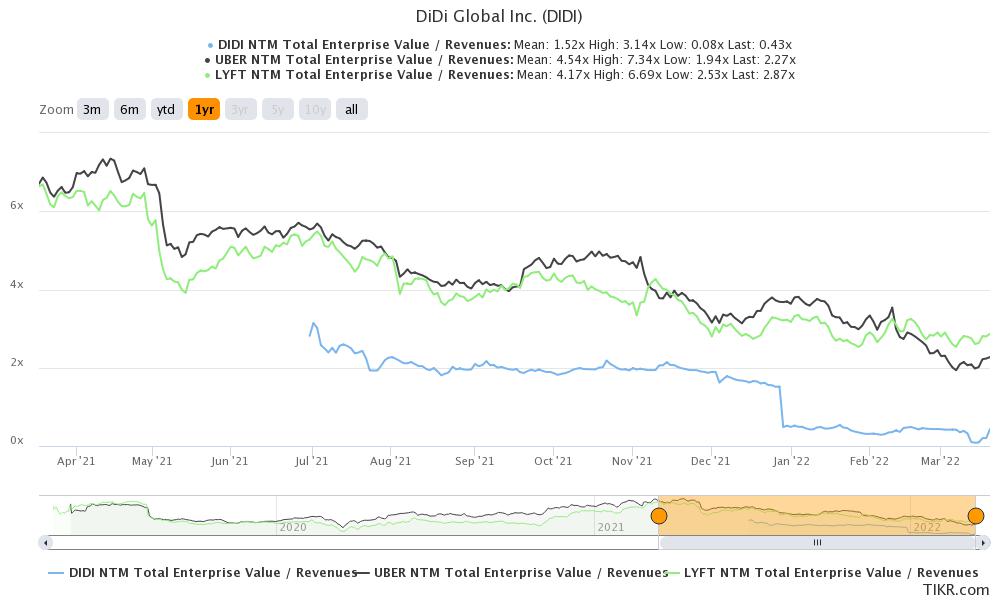
Task: Click the '0x' y-axis label
Action: [17, 441]
